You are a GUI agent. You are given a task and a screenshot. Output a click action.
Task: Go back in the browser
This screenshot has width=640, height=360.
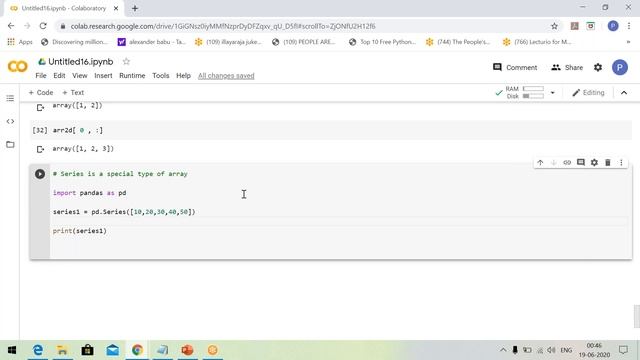click(x=11, y=26)
